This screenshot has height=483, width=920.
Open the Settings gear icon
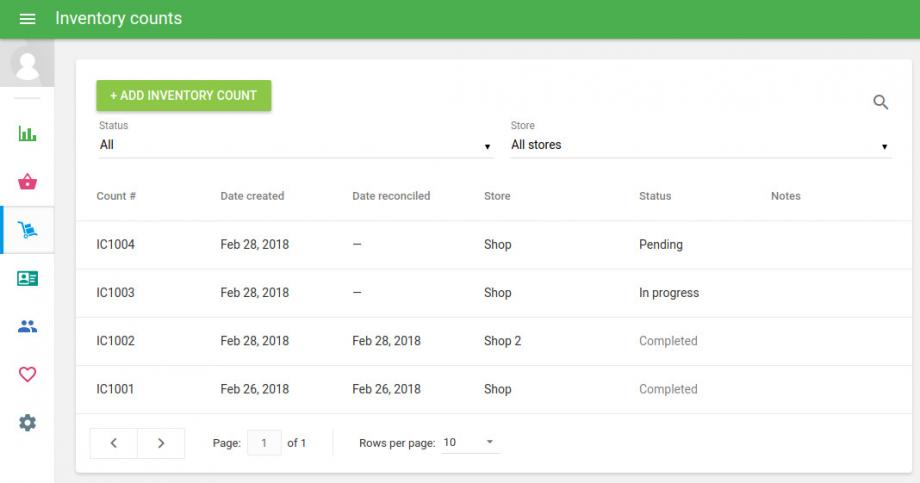tap(27, 422)
